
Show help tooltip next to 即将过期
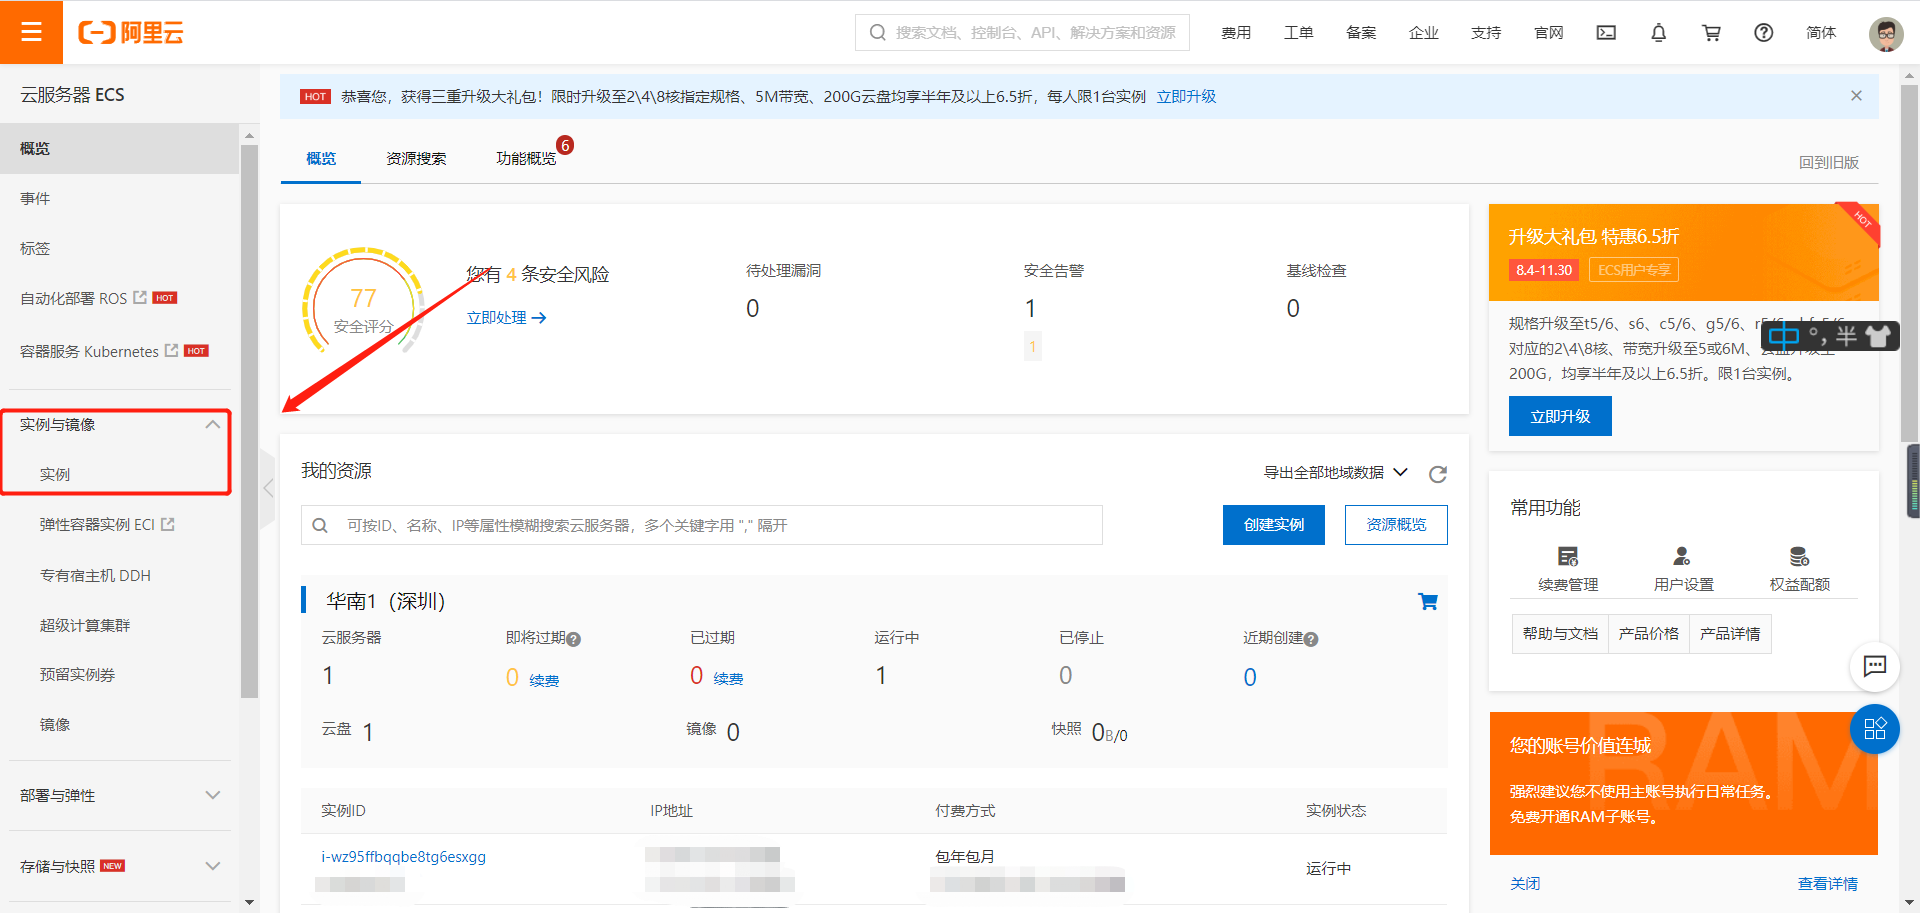[574, 639]
